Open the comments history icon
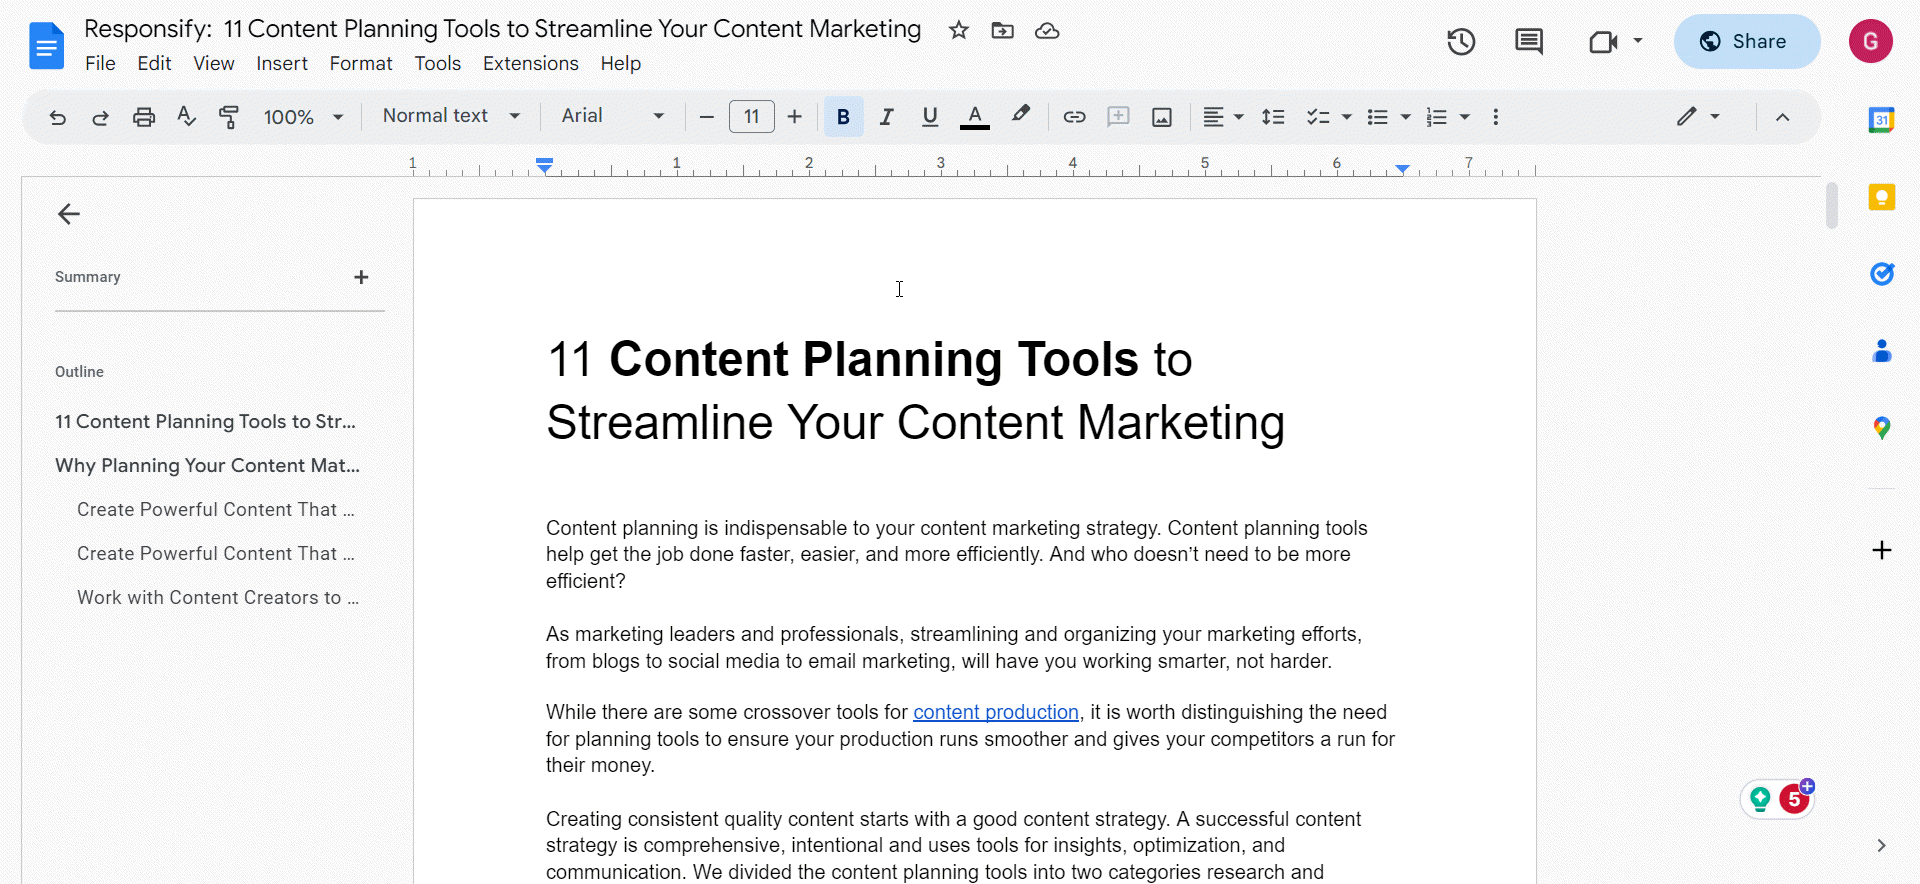1920x884 pixels. (x=1528, y=42)
